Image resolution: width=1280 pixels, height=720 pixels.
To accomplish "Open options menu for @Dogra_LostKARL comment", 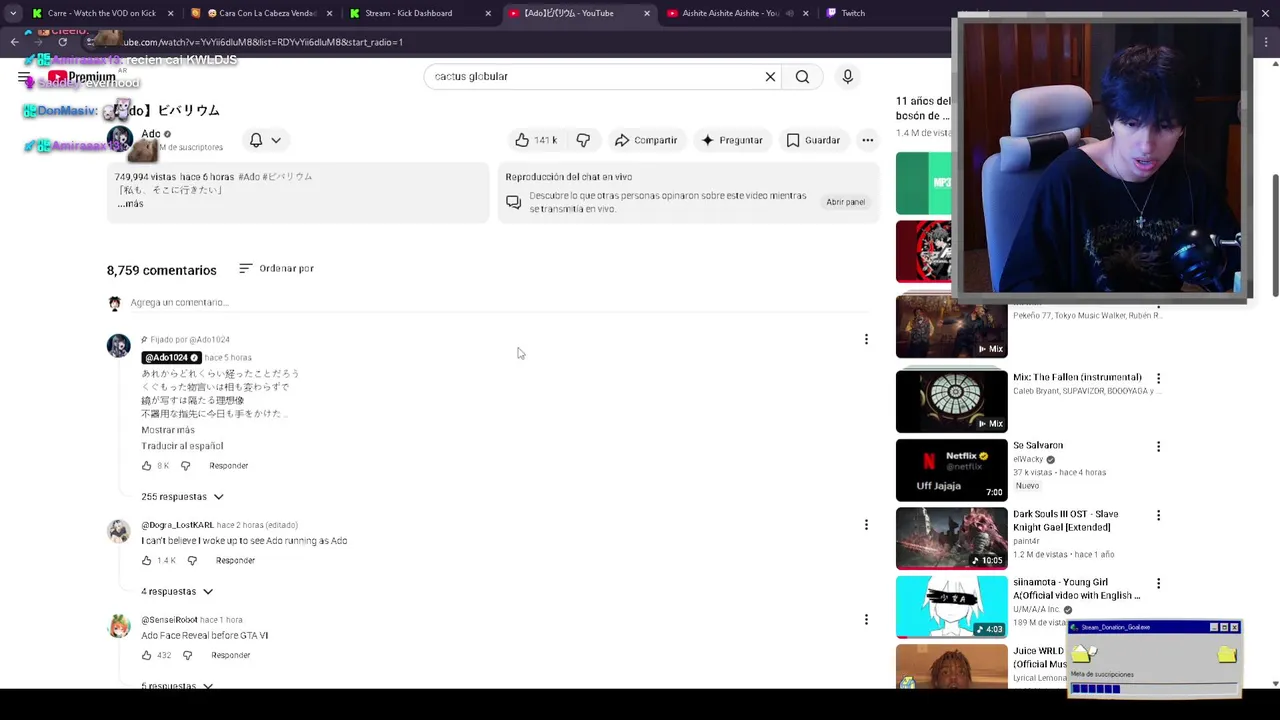I will click(x=866, y=525).
